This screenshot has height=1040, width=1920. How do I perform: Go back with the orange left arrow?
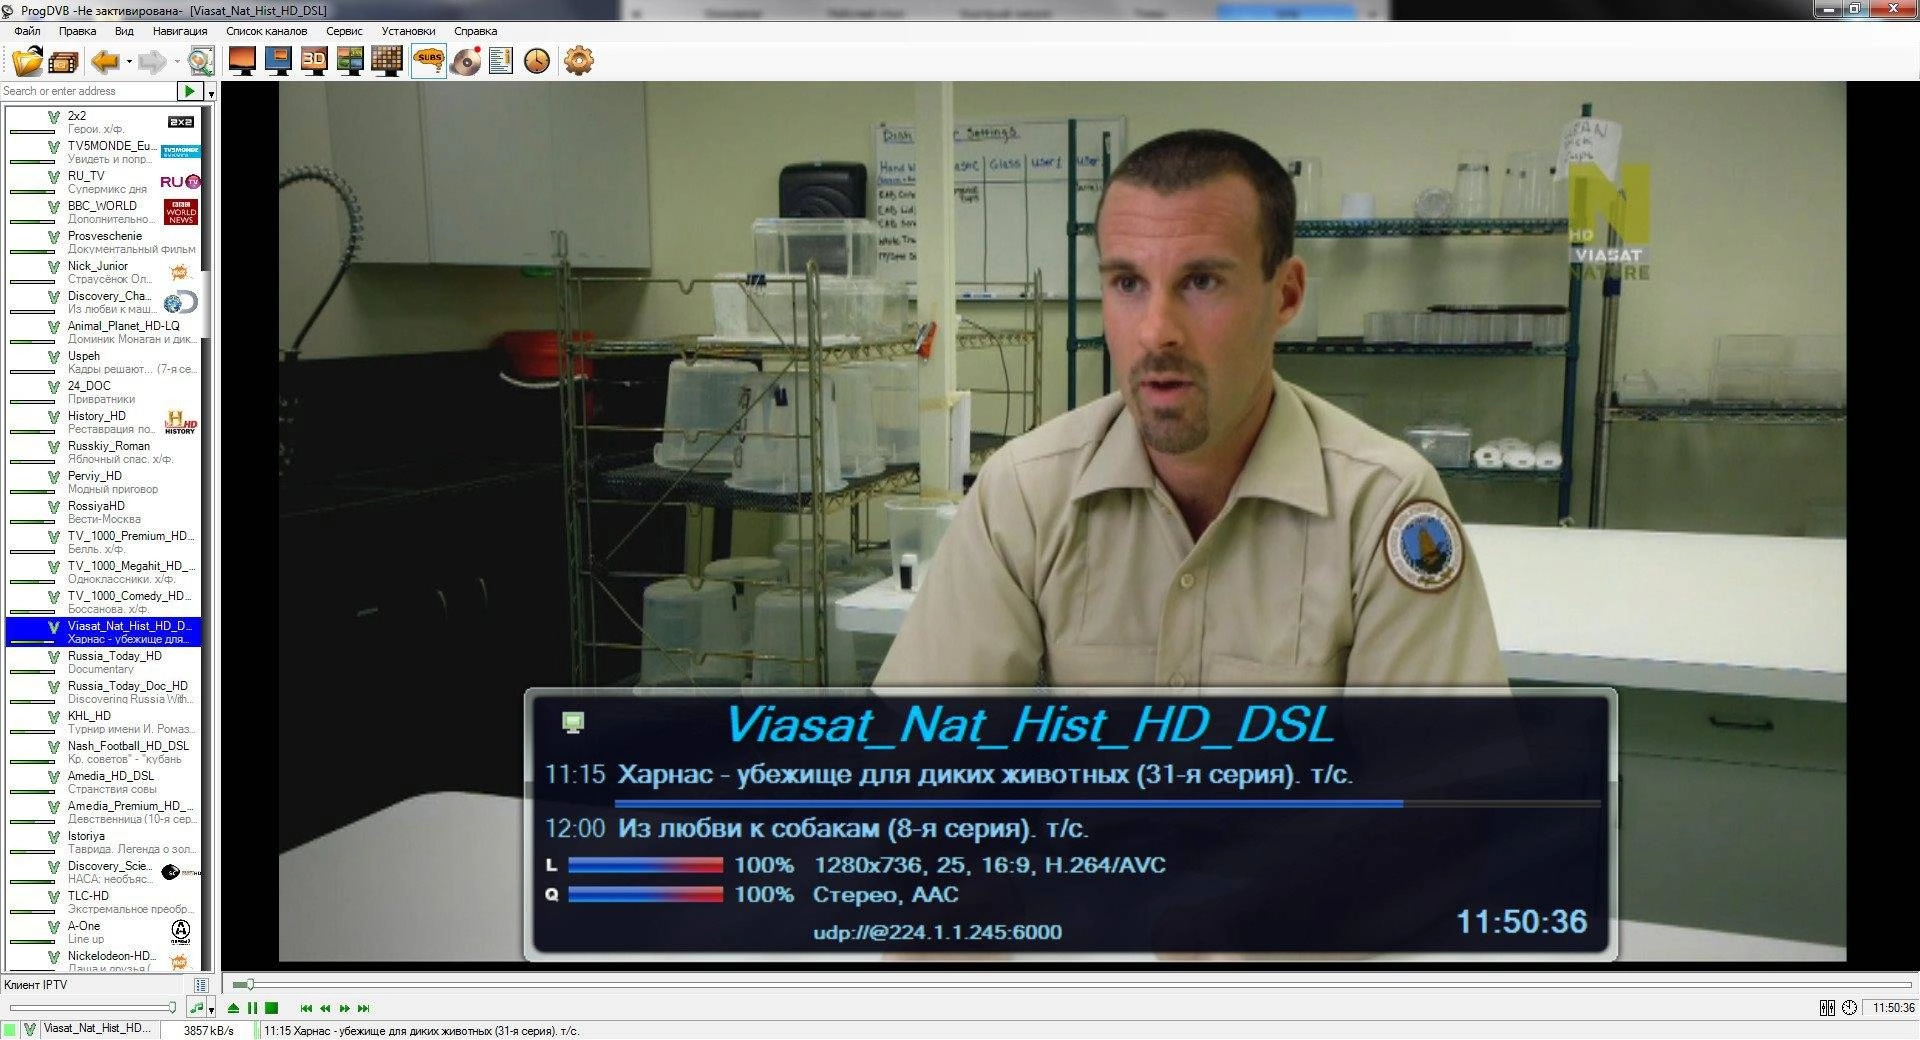(x=105, y=62)
